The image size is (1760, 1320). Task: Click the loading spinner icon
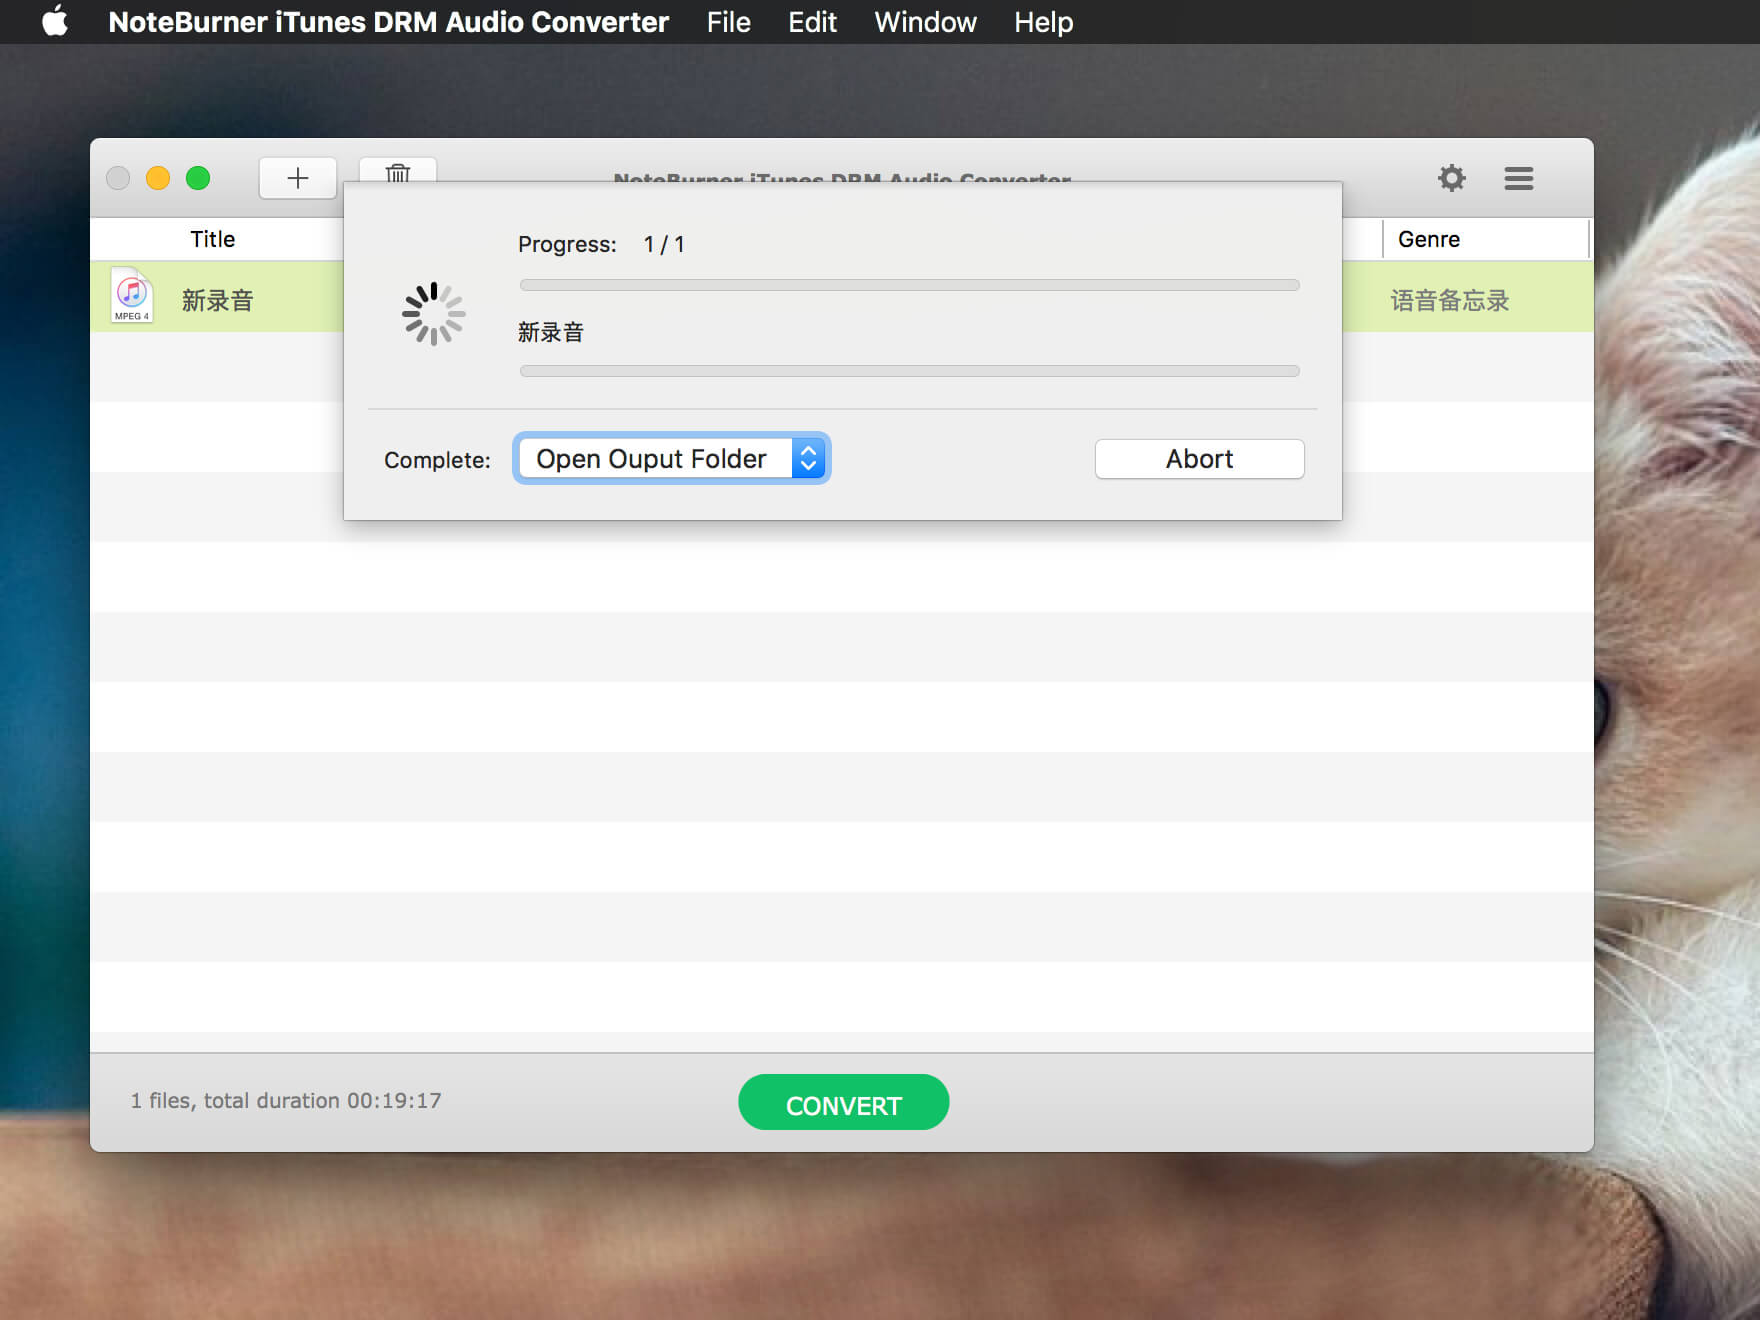[x=433, y=314]
